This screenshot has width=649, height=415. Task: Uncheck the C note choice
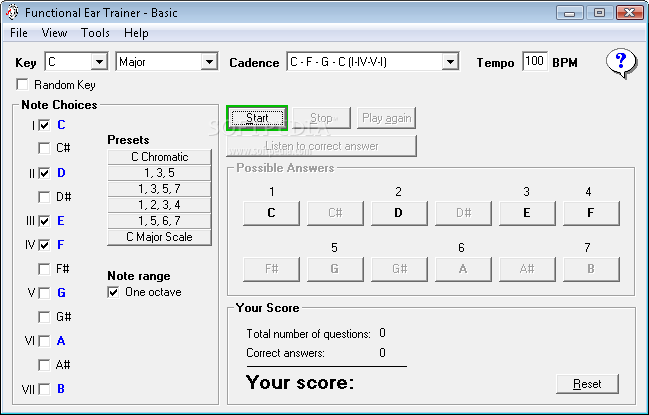pyautogui.click(x=44, y=125)
